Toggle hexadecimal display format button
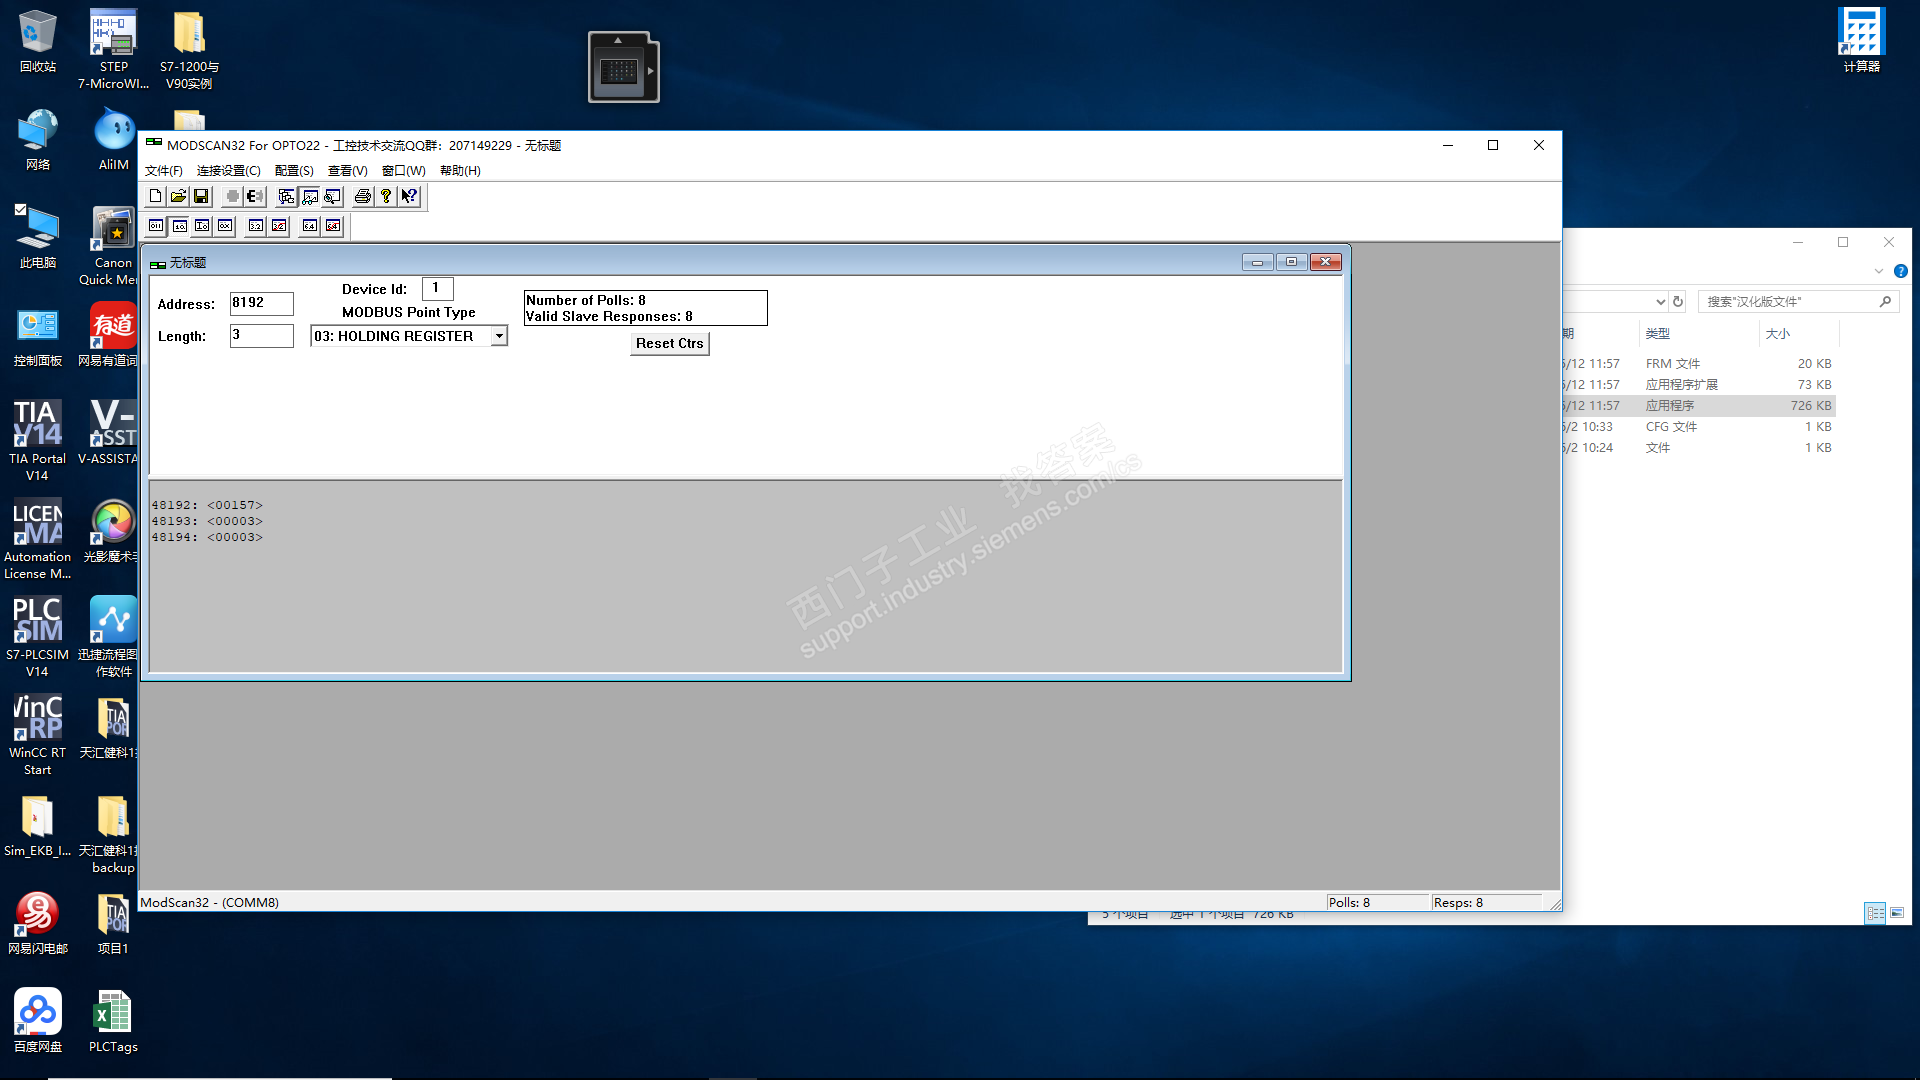This screenshot has height=1080, width=1920. pos(226,226)
